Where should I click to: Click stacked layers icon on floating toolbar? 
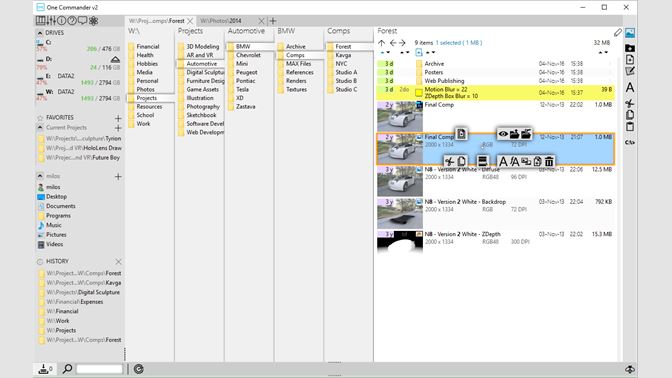[482, 162]
